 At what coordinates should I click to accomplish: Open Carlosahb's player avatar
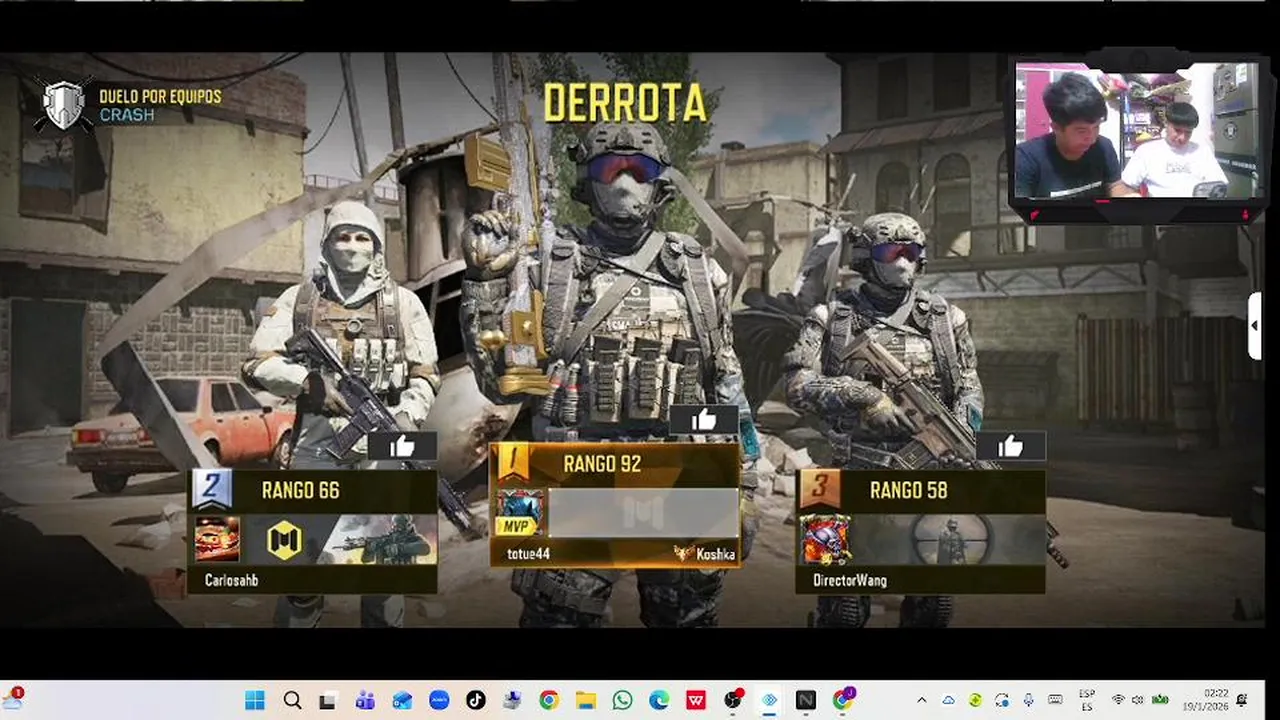click(x=217, y=540)
